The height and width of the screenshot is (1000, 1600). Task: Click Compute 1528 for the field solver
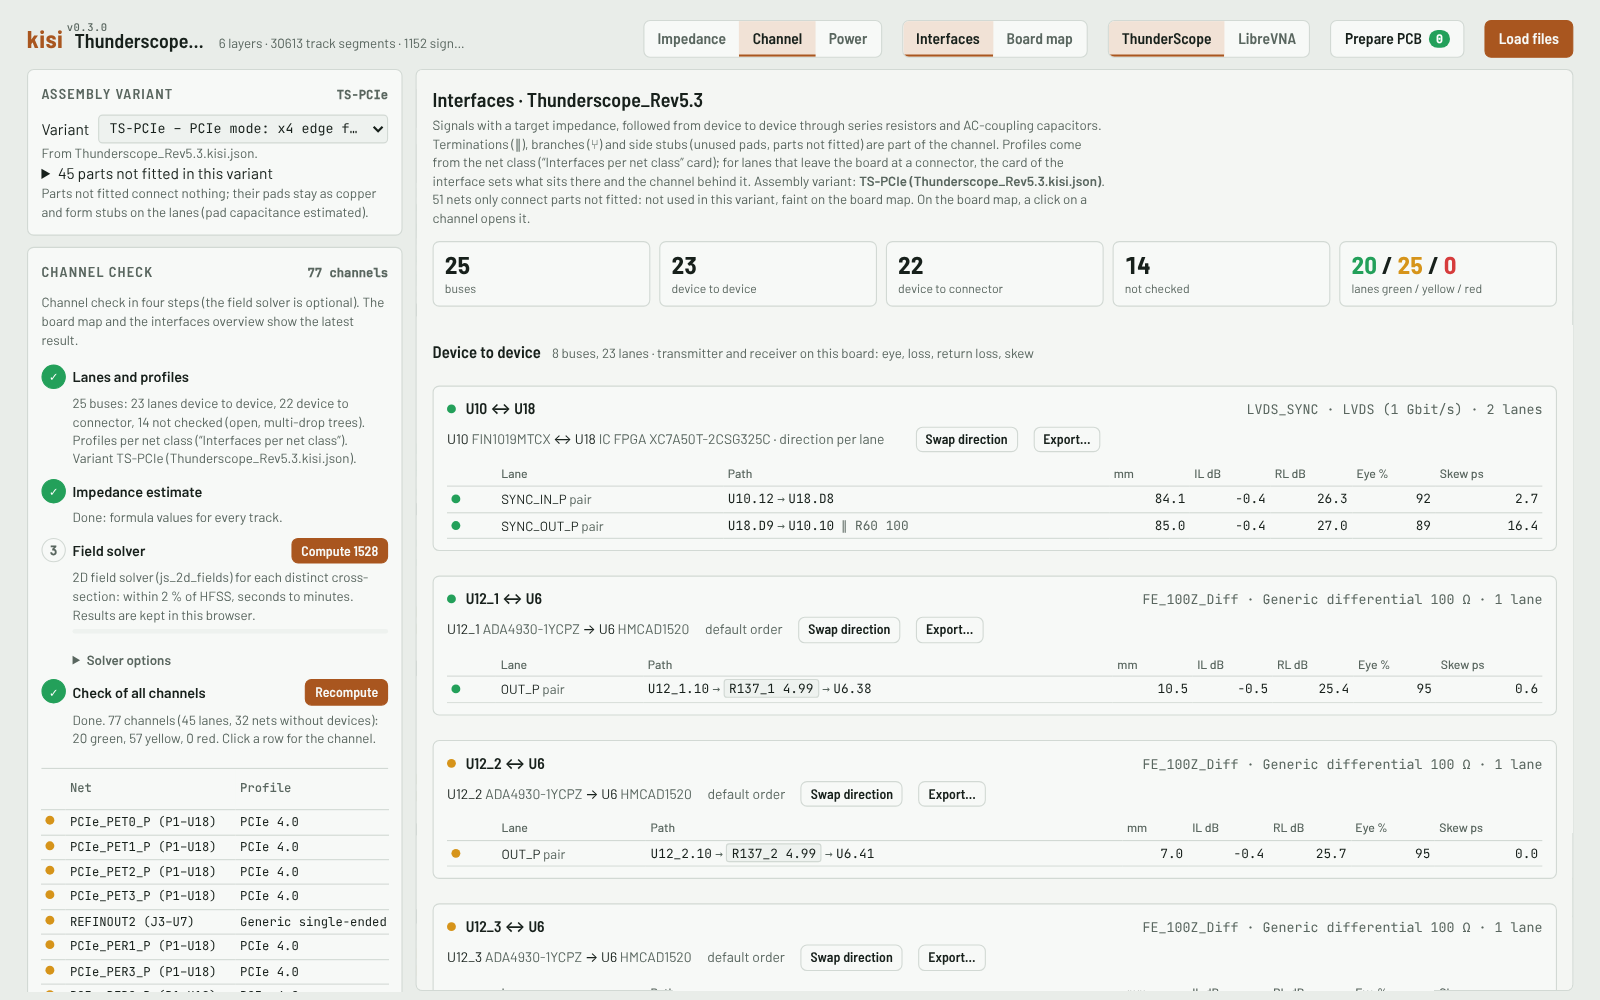(x=339, y=551)
